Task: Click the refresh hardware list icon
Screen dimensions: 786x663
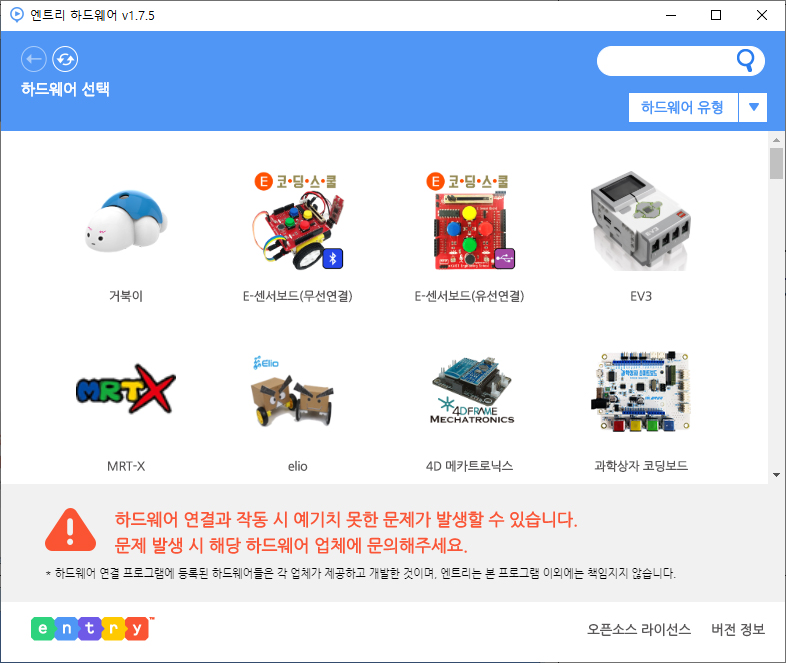Action: point(65,59)
